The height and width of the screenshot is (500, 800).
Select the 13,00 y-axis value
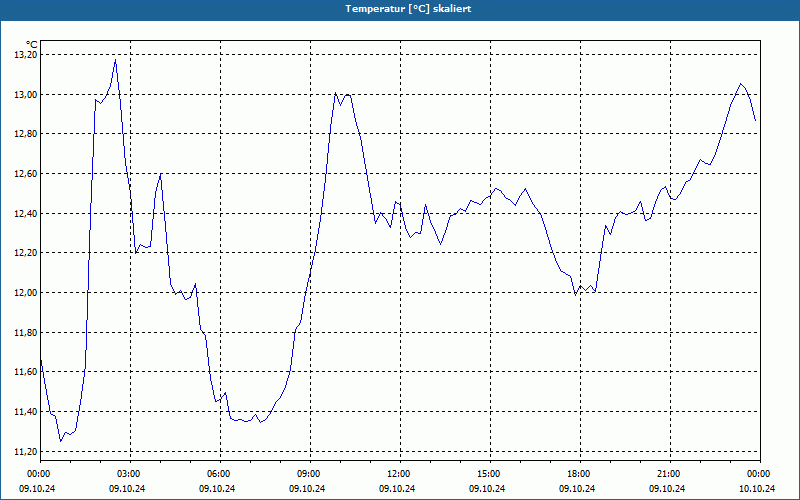pos(25,94)
